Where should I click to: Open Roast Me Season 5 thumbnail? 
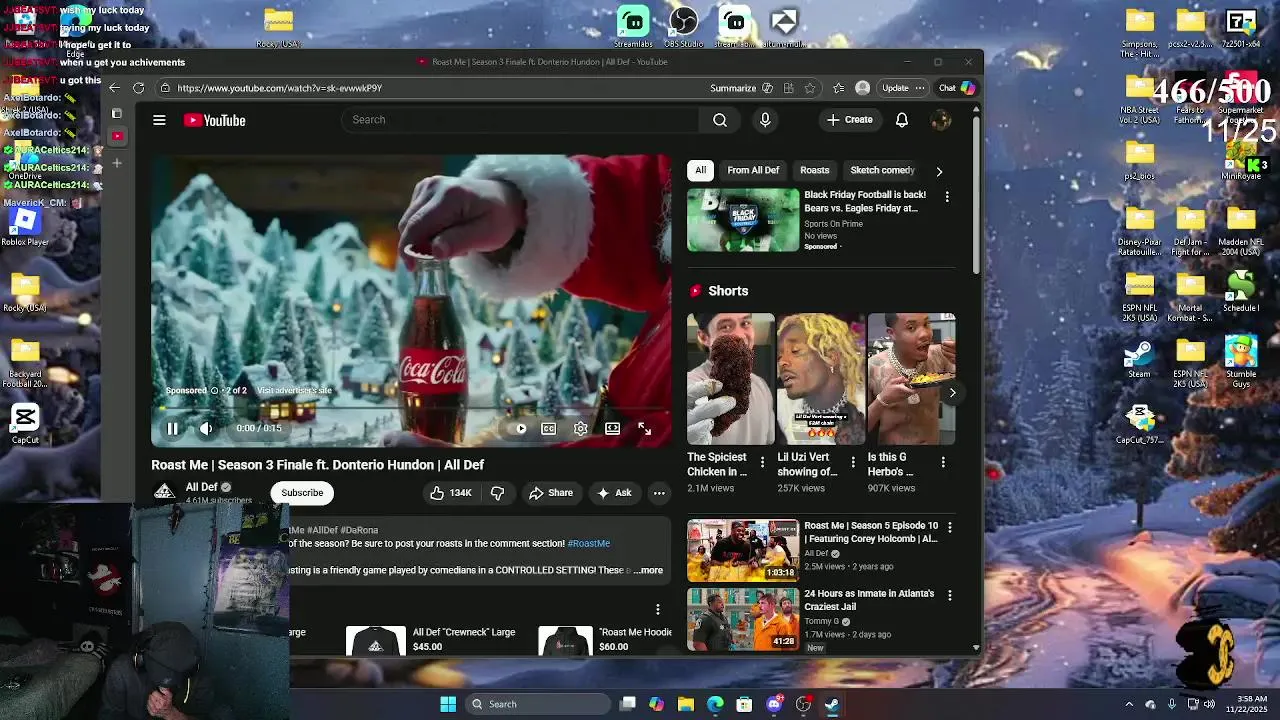click(x=743, y=550)
